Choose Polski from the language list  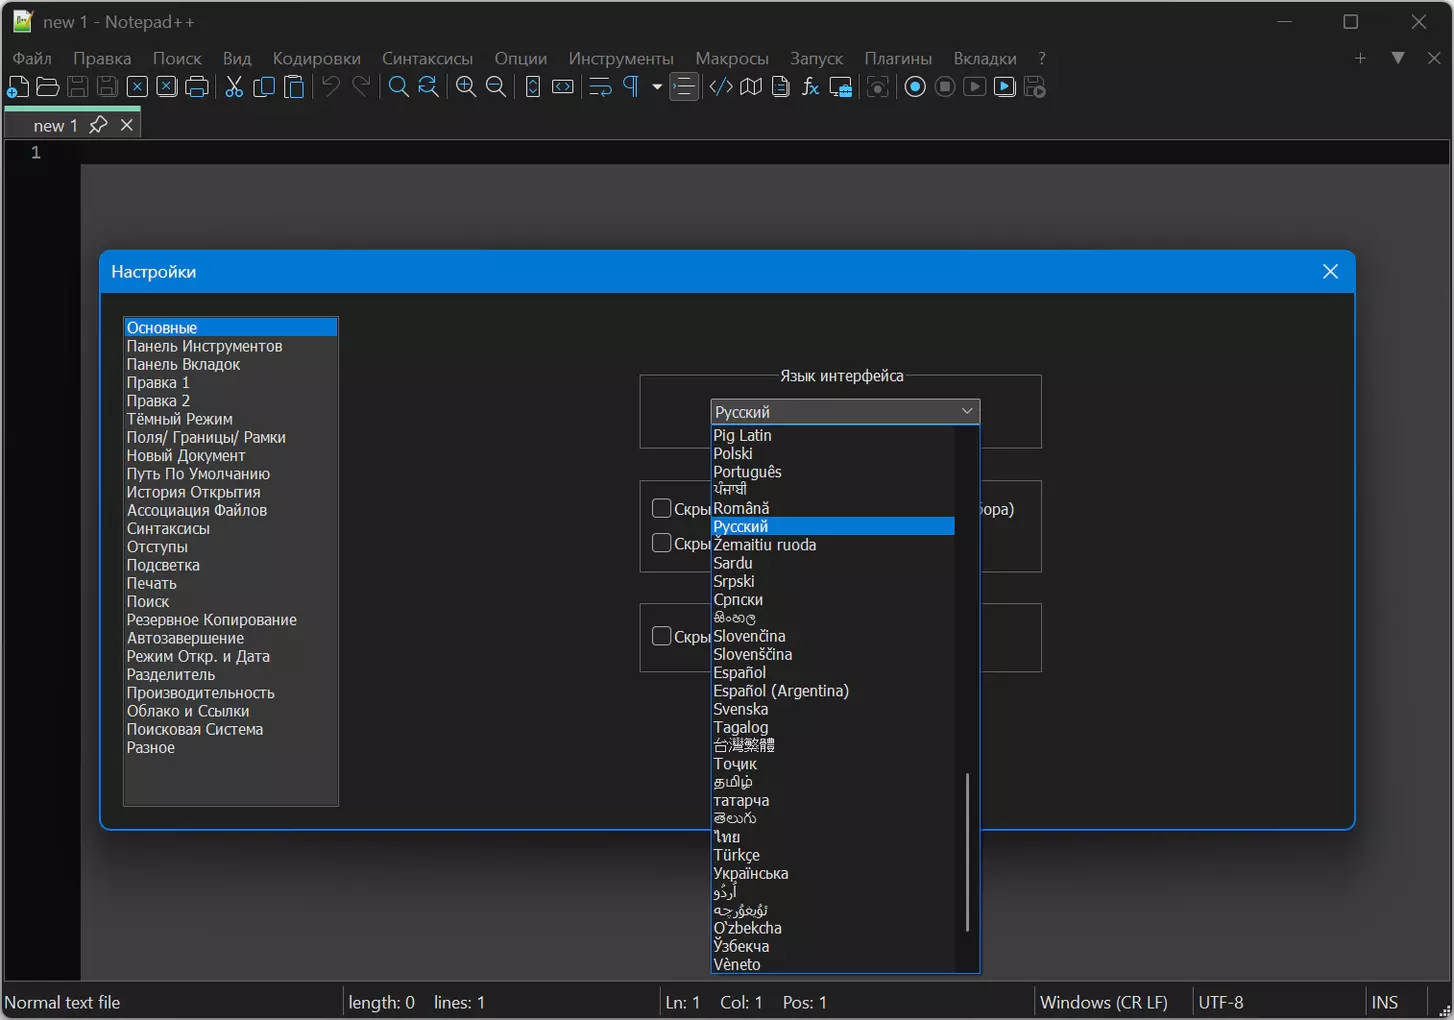click(x=833, y=453)
